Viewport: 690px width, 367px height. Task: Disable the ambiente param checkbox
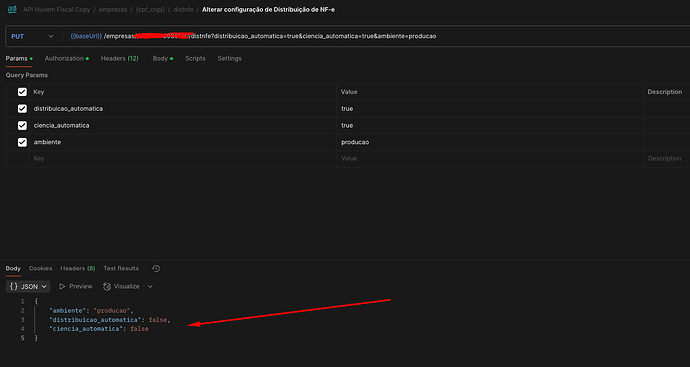22,142
